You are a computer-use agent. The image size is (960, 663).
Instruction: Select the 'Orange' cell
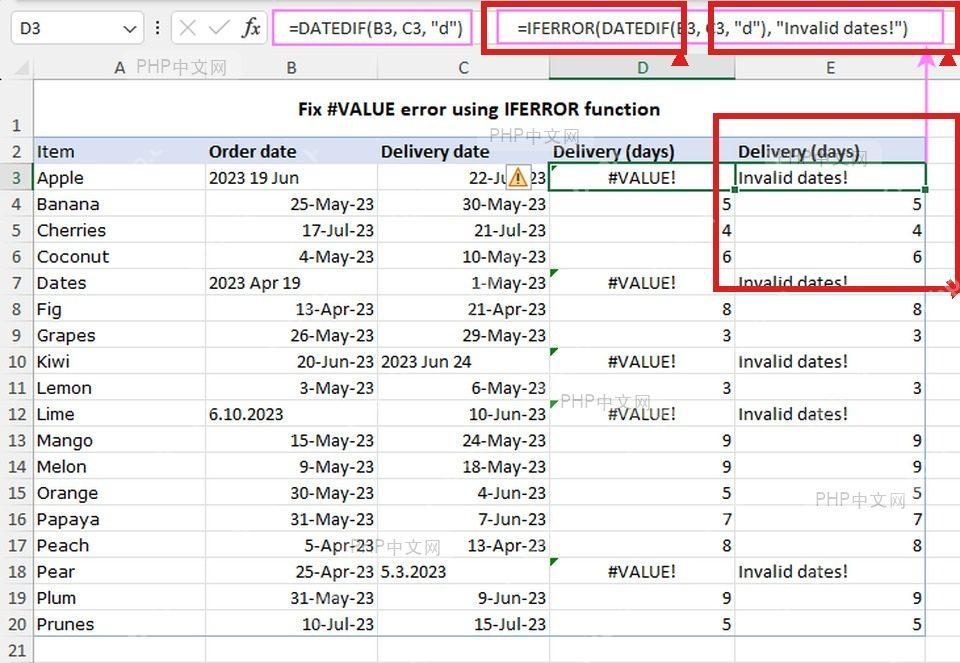click(119, 493)
